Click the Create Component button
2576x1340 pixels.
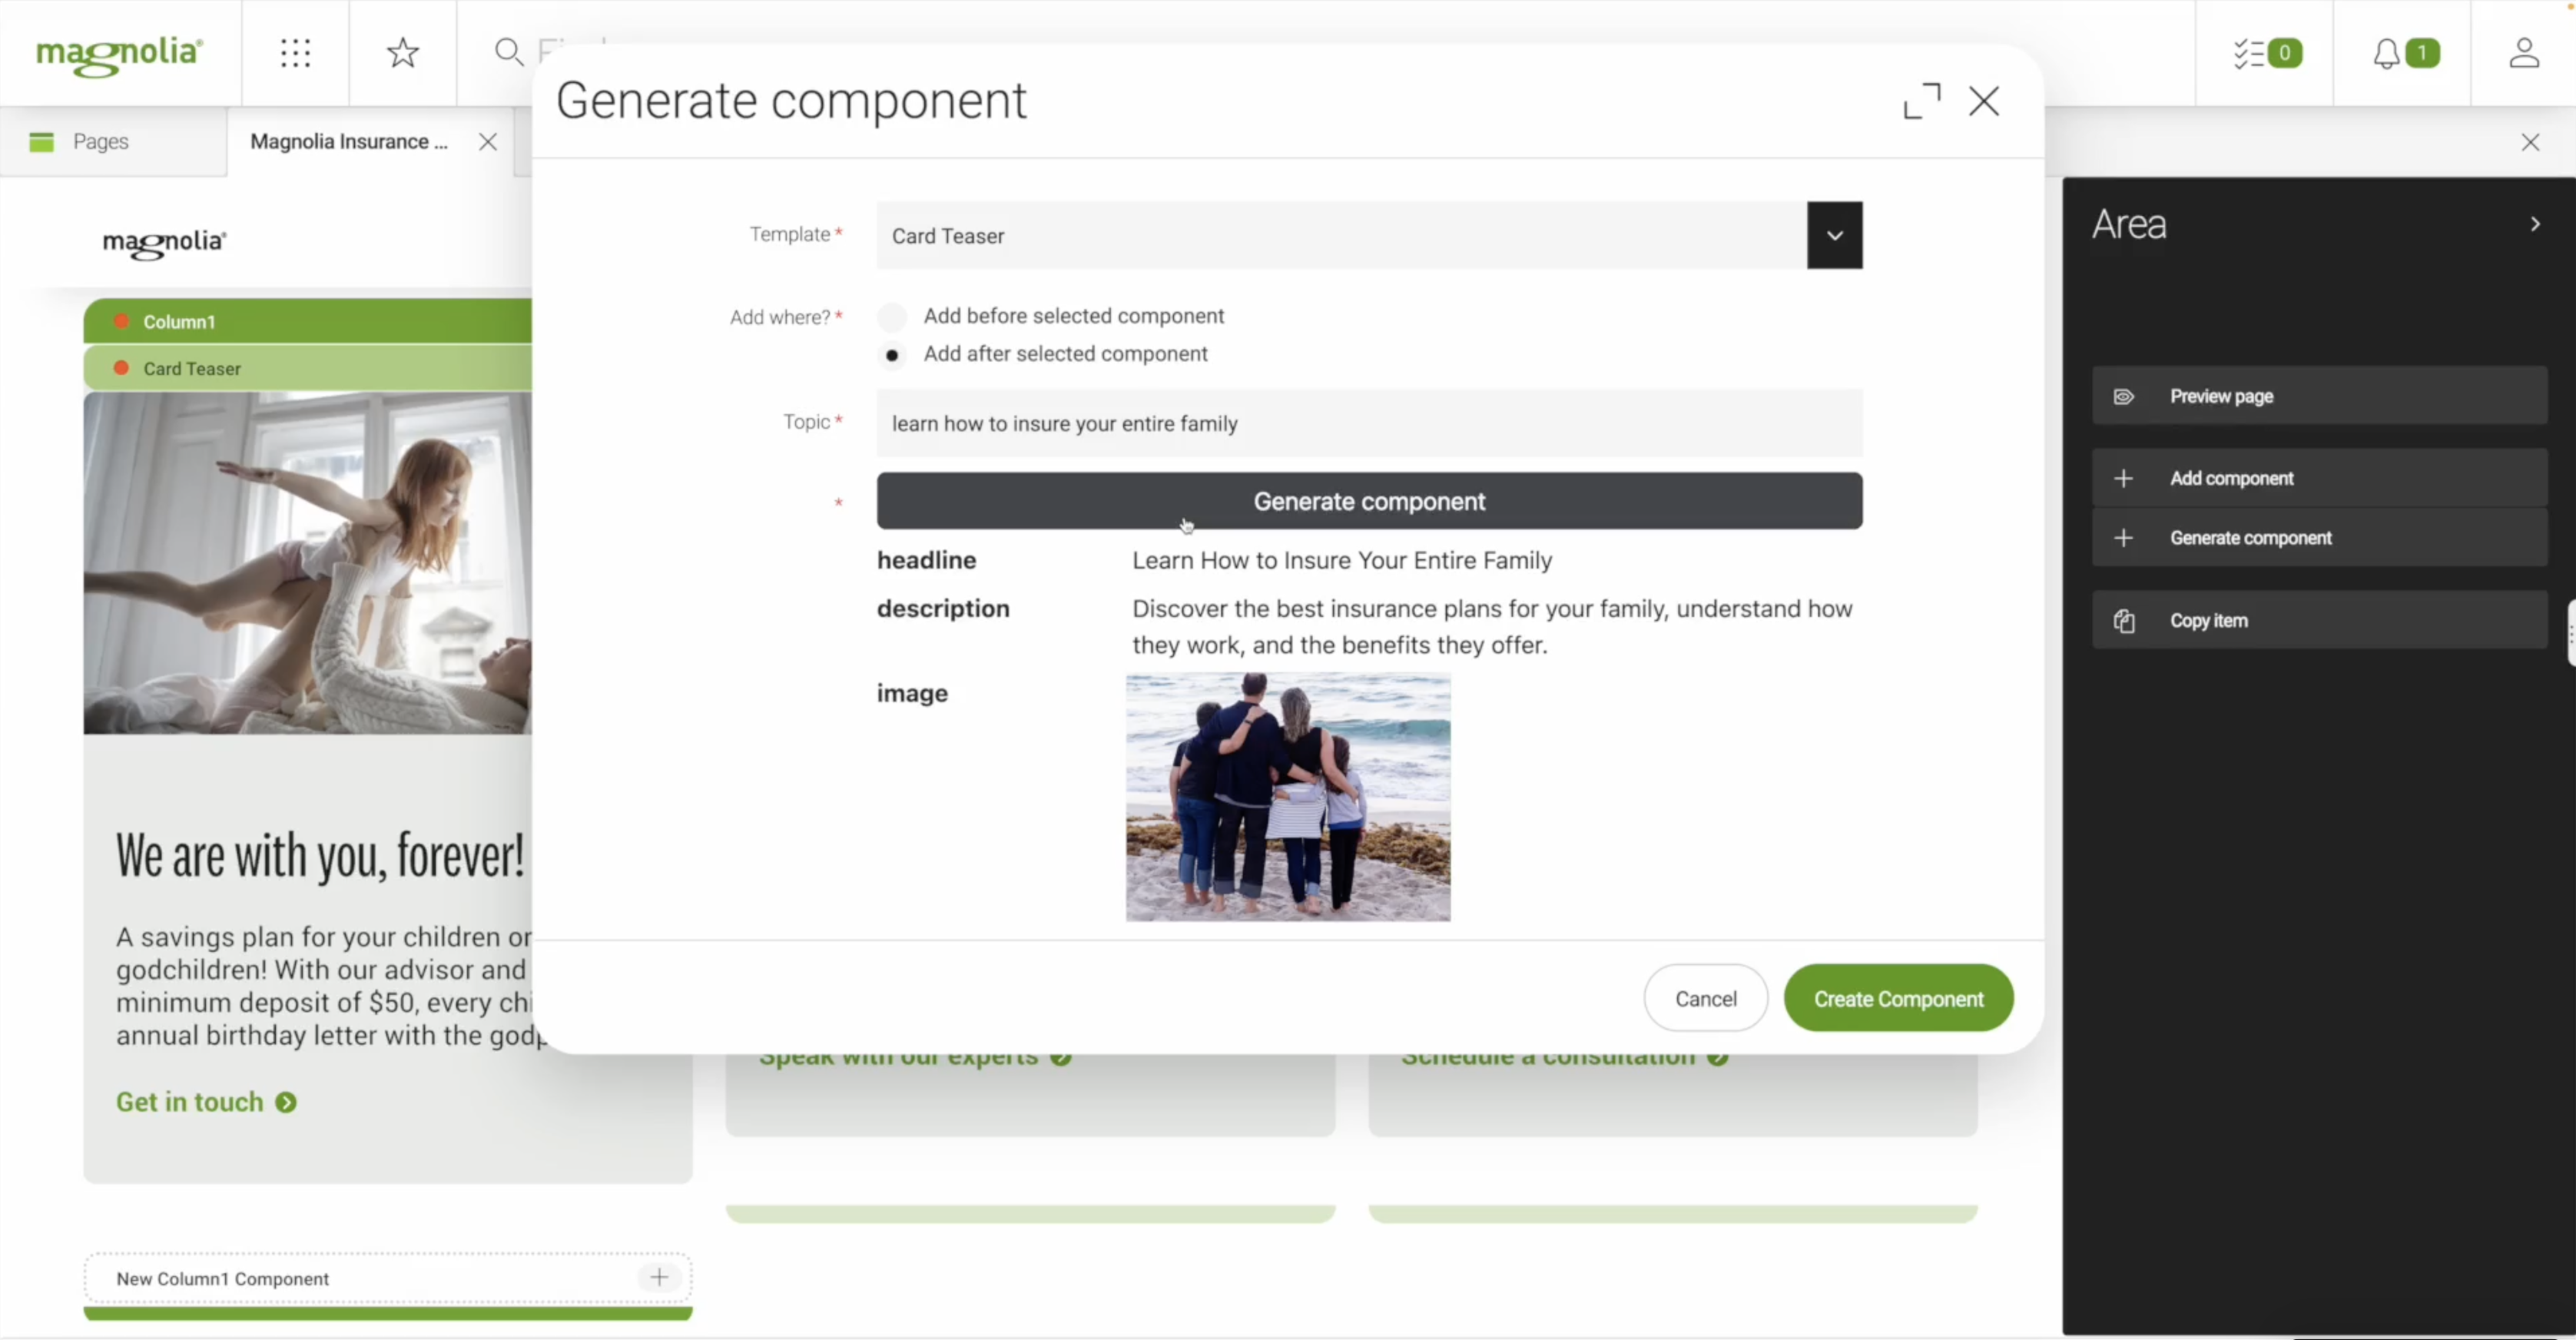tap(1898, 997)
